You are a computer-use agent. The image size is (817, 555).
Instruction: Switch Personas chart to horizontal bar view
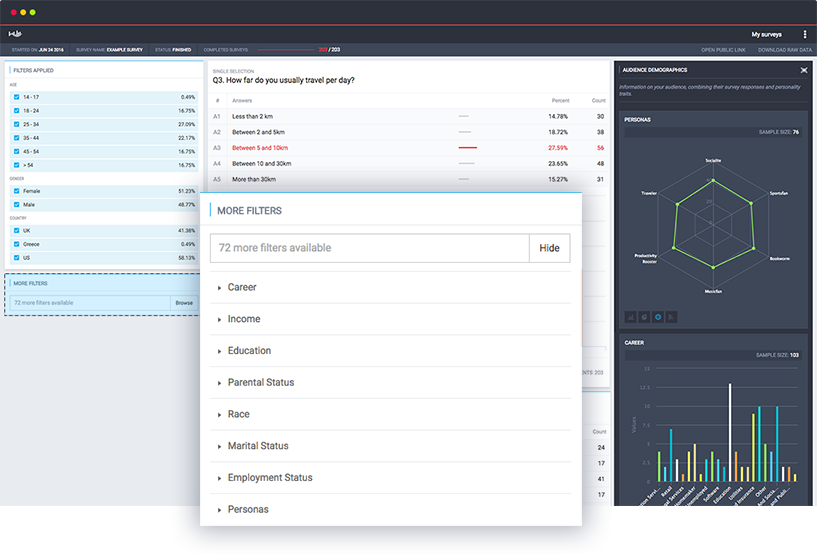(671, 317)
